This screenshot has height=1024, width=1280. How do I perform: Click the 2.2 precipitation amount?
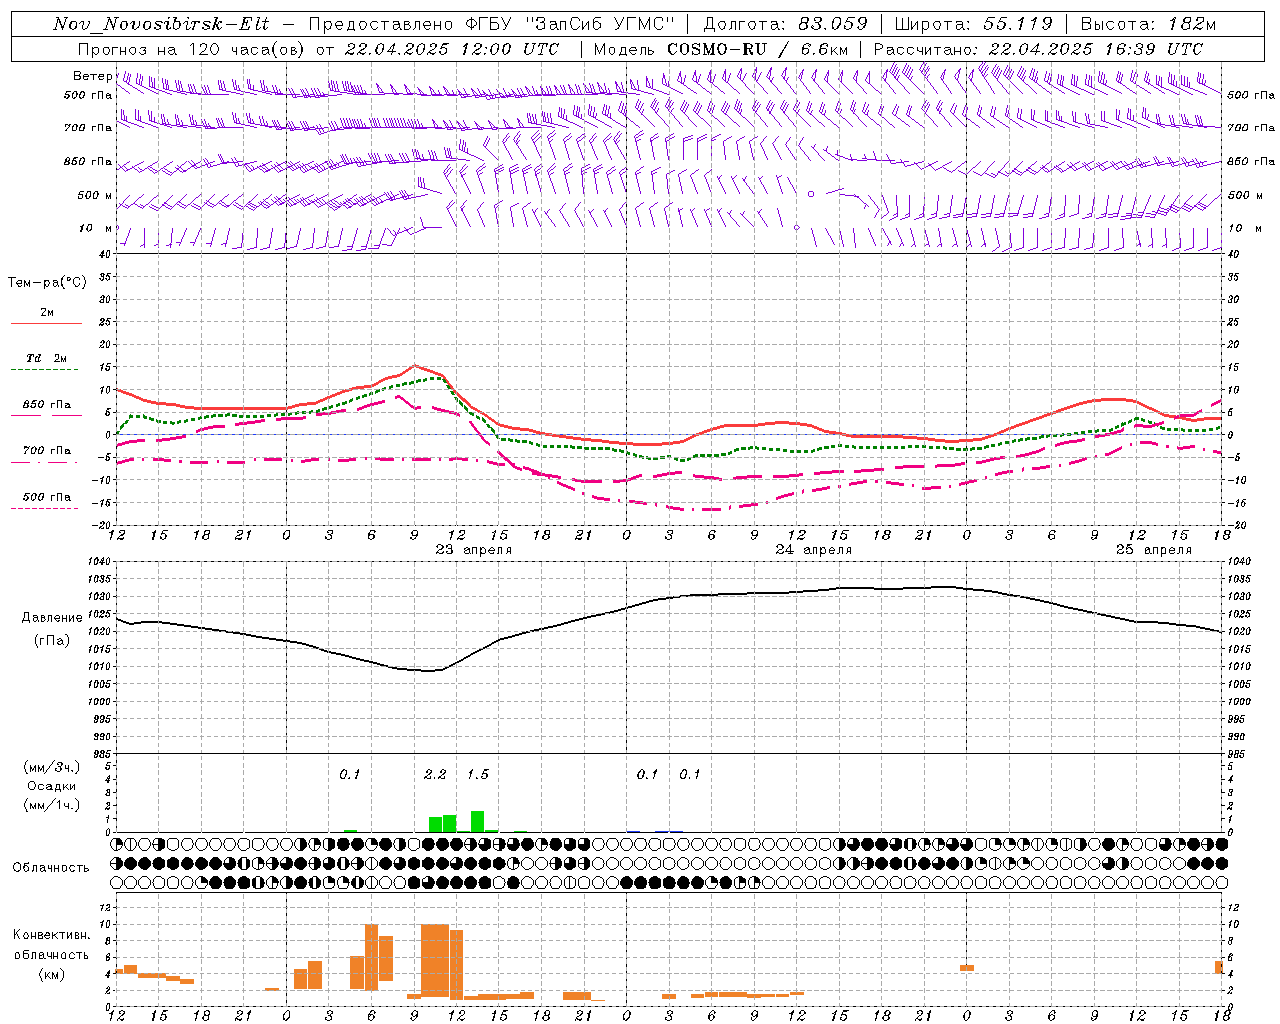[435, 774]
